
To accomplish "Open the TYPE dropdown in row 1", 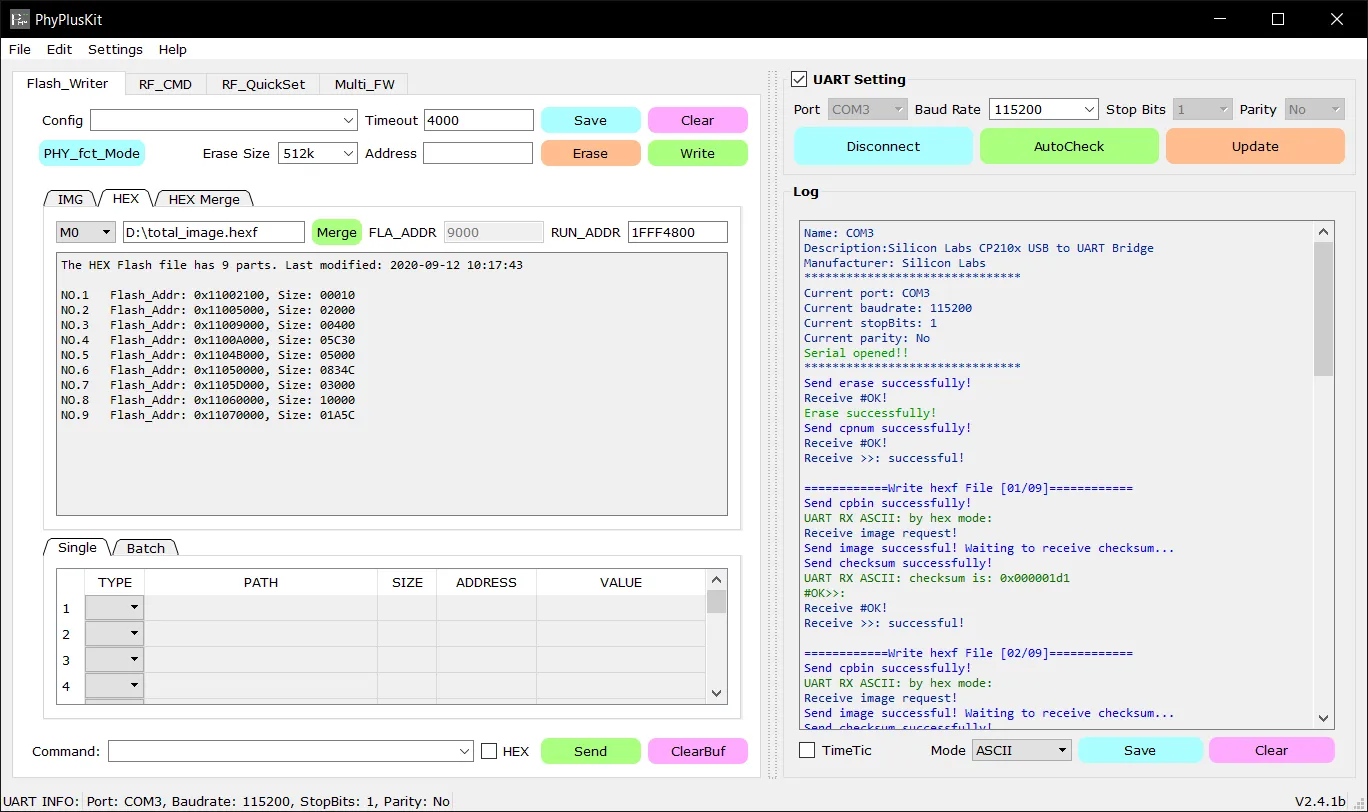I will [x=114, y=608].
